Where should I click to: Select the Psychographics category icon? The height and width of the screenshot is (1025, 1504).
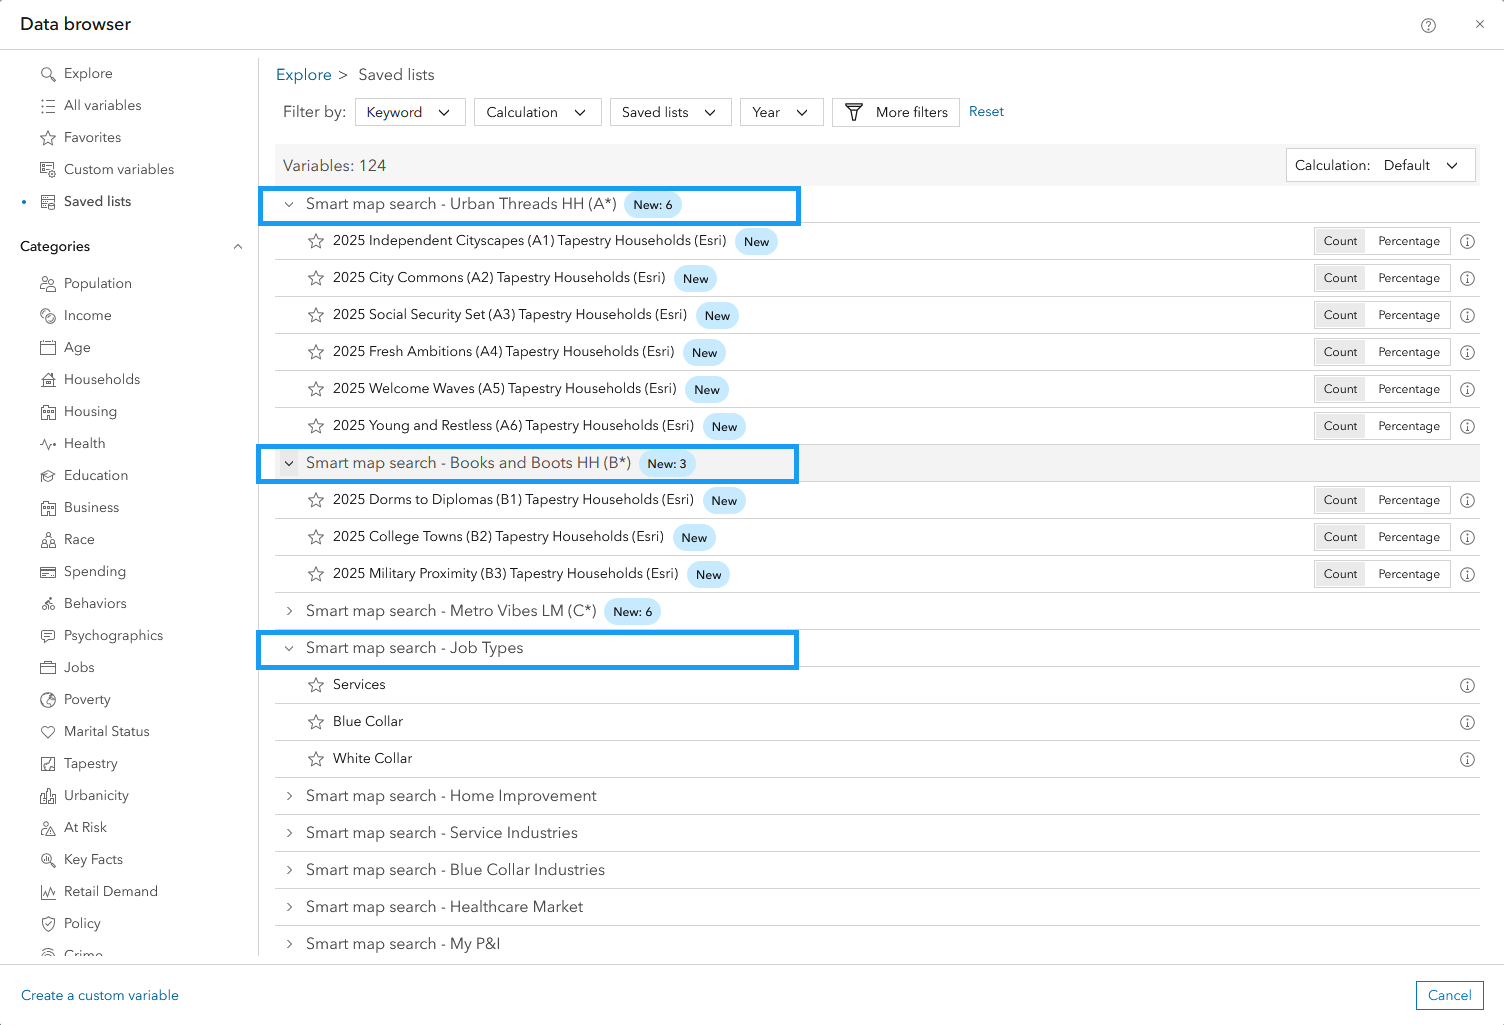click(x=48, y=635)
